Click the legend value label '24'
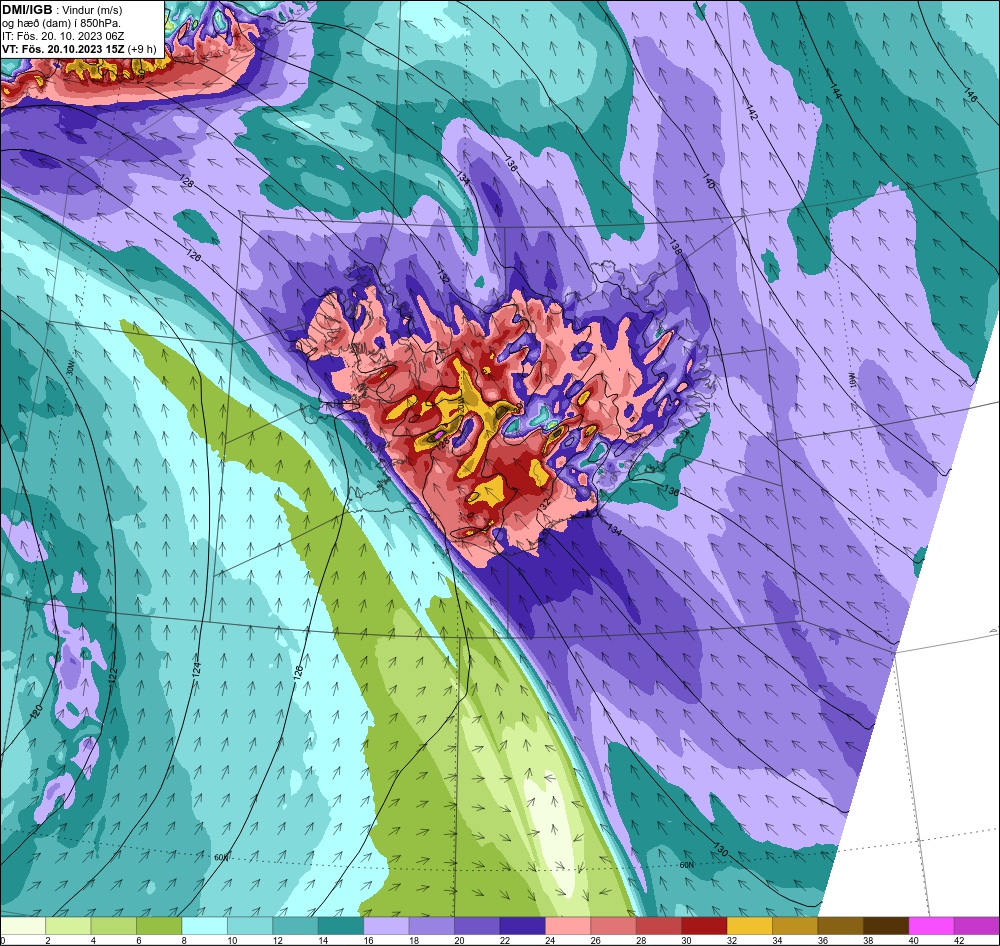Image resolution: width=1000 pixels, height=946 pixels. coord(550,940)
